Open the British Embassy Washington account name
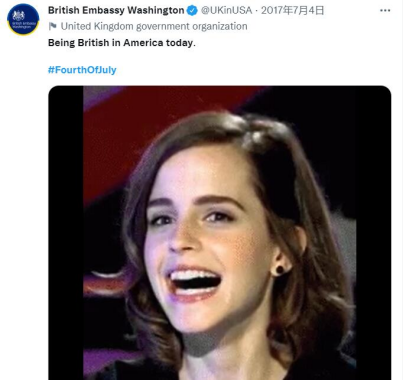This screenshot has width=404, height=380. (116, 10)
